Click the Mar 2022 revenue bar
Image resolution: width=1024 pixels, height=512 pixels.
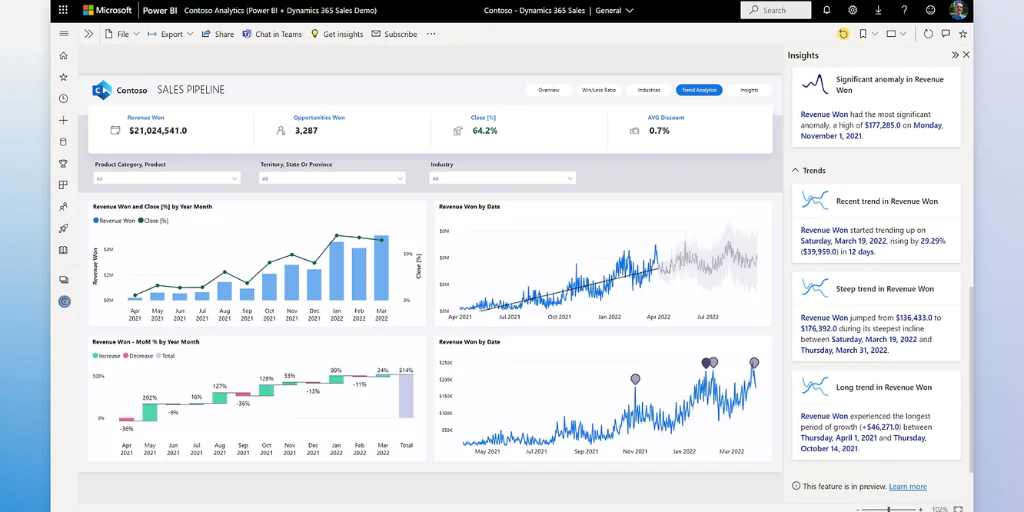click(x=381, y=268)
